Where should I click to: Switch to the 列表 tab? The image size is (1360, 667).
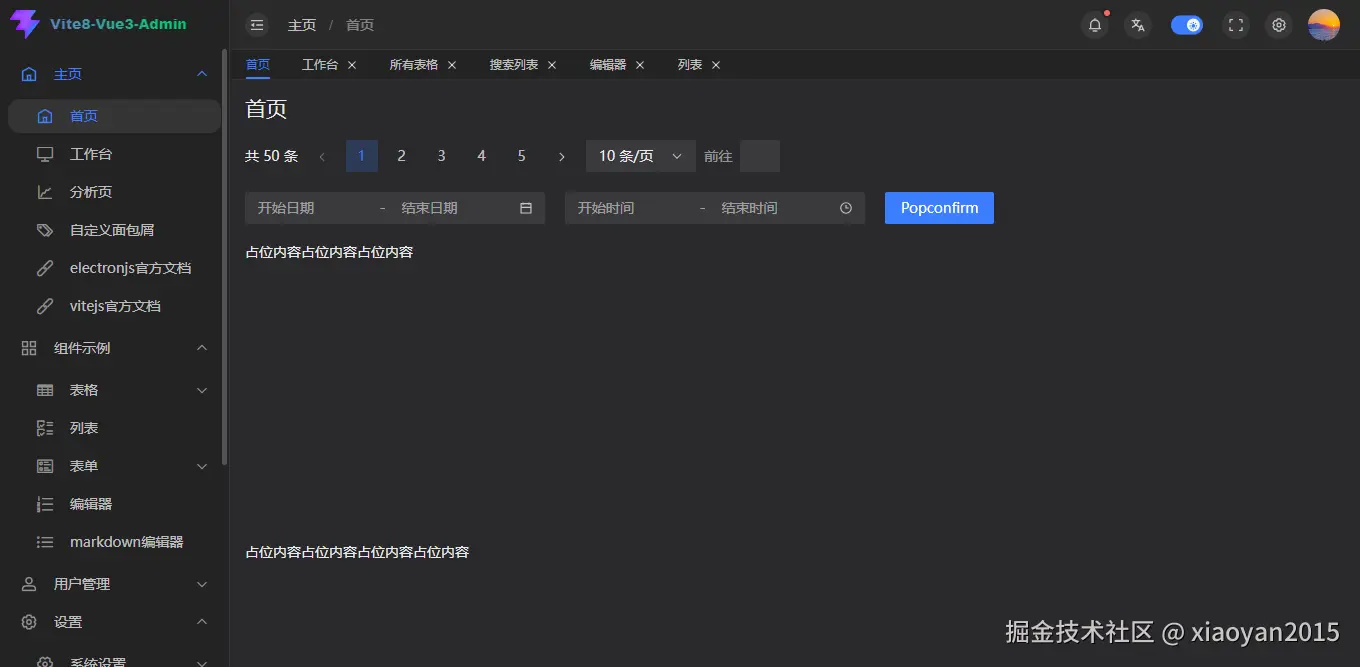click(690, 65)
